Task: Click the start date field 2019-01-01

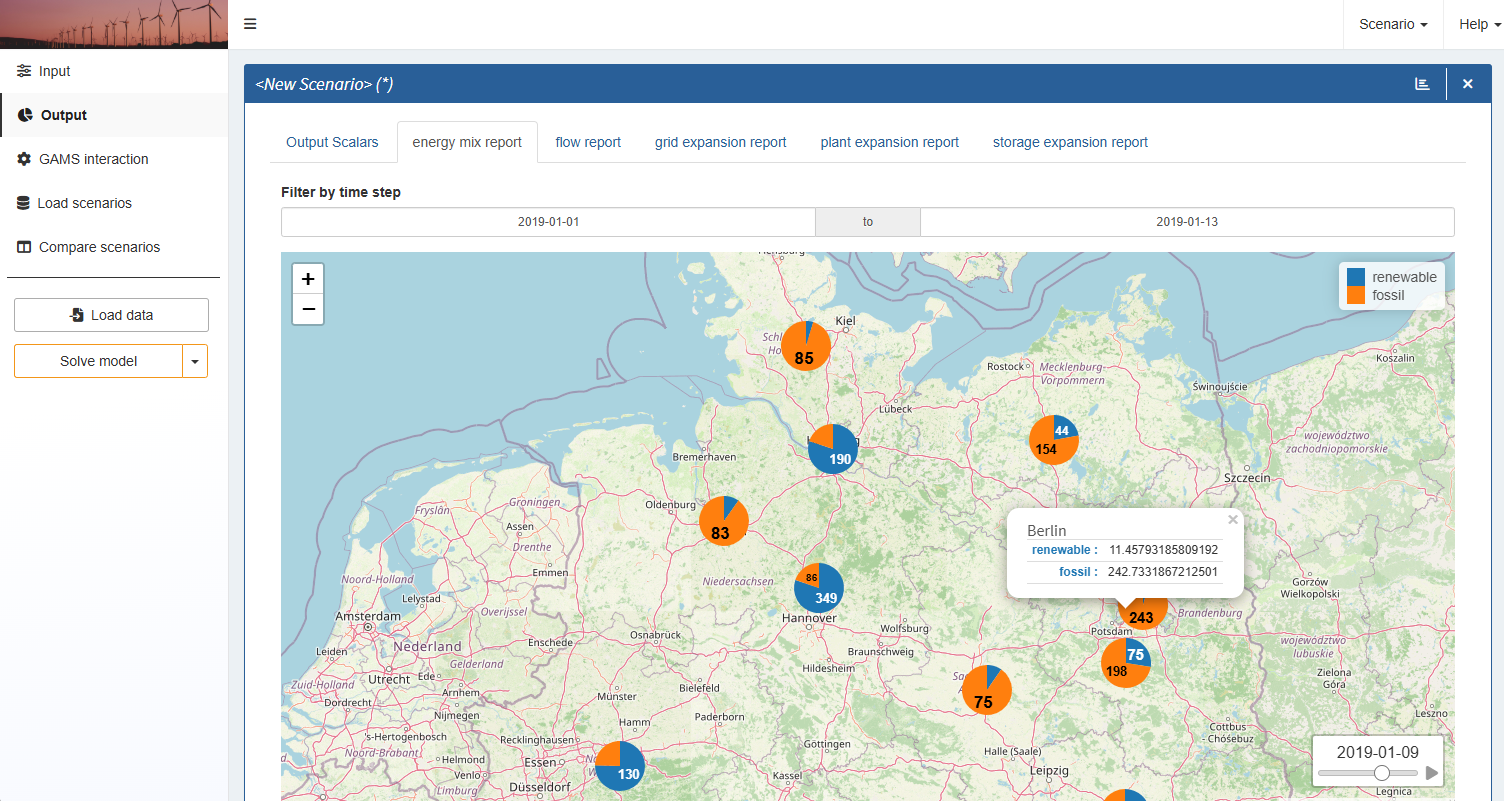Action: tap(548, 222)
